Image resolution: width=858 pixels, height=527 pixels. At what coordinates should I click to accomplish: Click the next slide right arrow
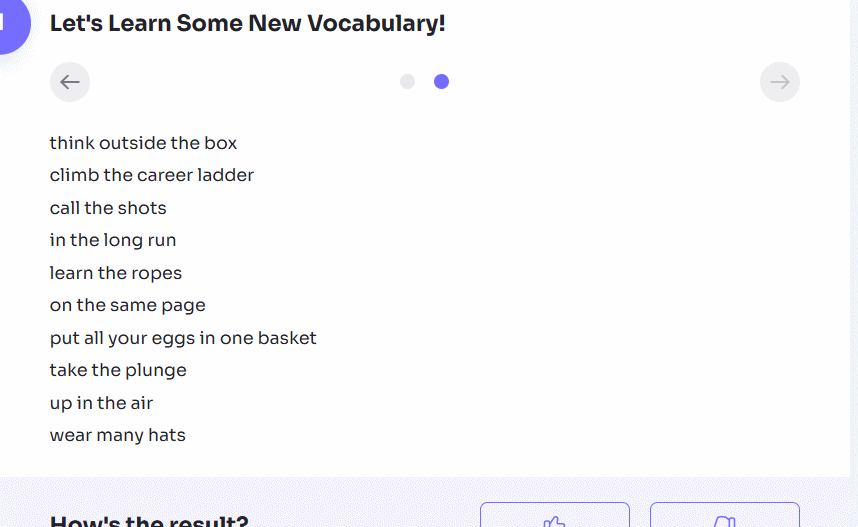(780, 82)
